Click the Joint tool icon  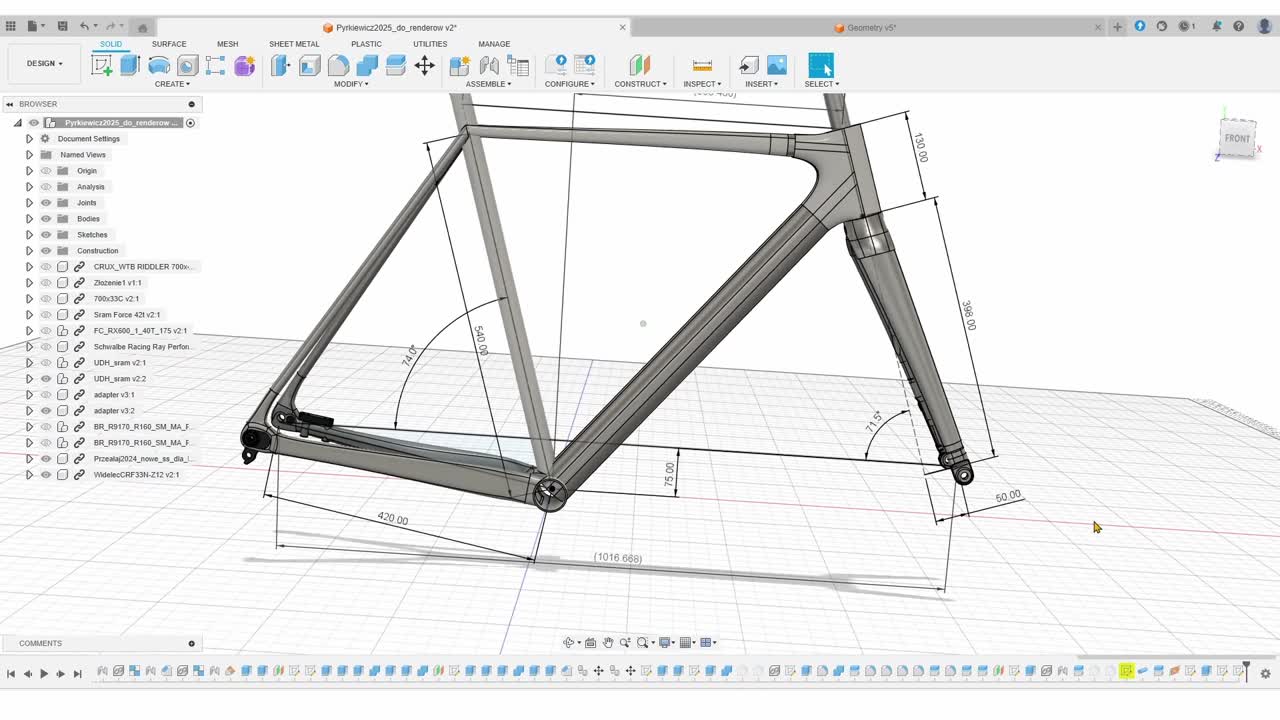tap(489, 65)
